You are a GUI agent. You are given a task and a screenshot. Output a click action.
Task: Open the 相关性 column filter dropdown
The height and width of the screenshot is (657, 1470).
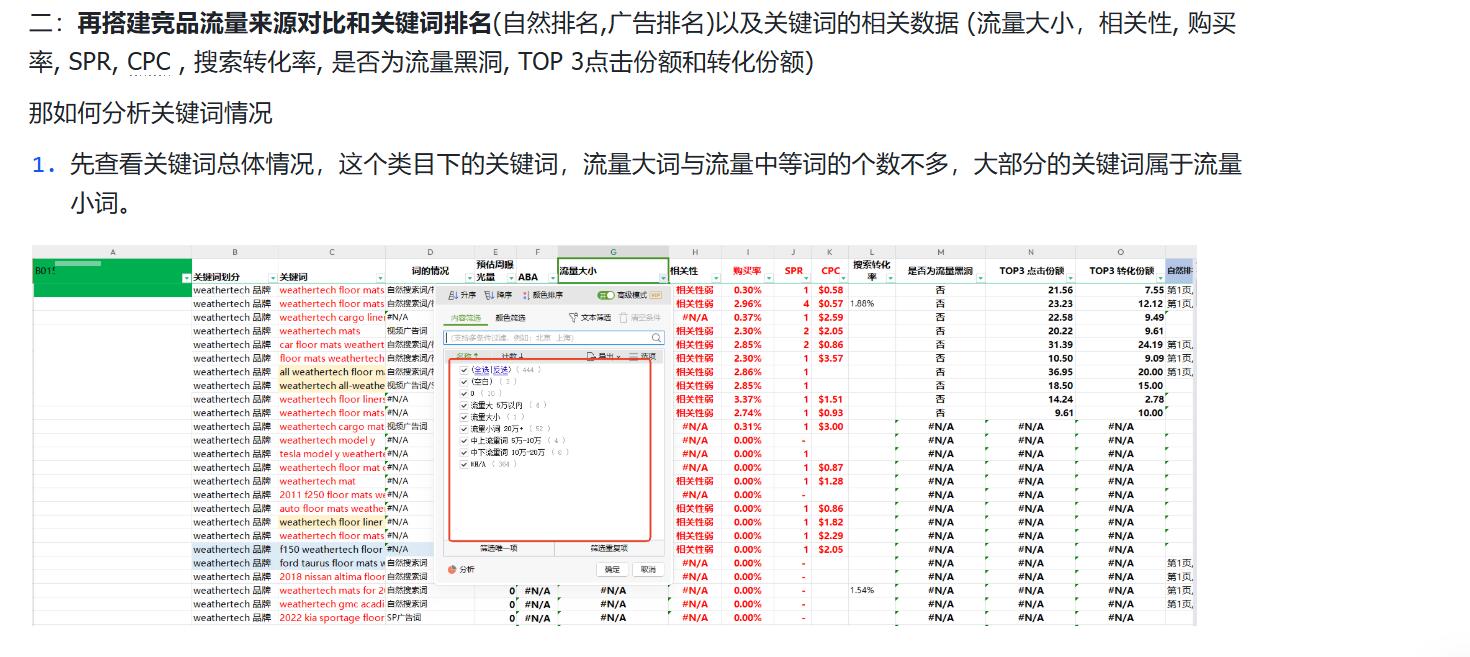pyautogui.click(x=715, y=277)
